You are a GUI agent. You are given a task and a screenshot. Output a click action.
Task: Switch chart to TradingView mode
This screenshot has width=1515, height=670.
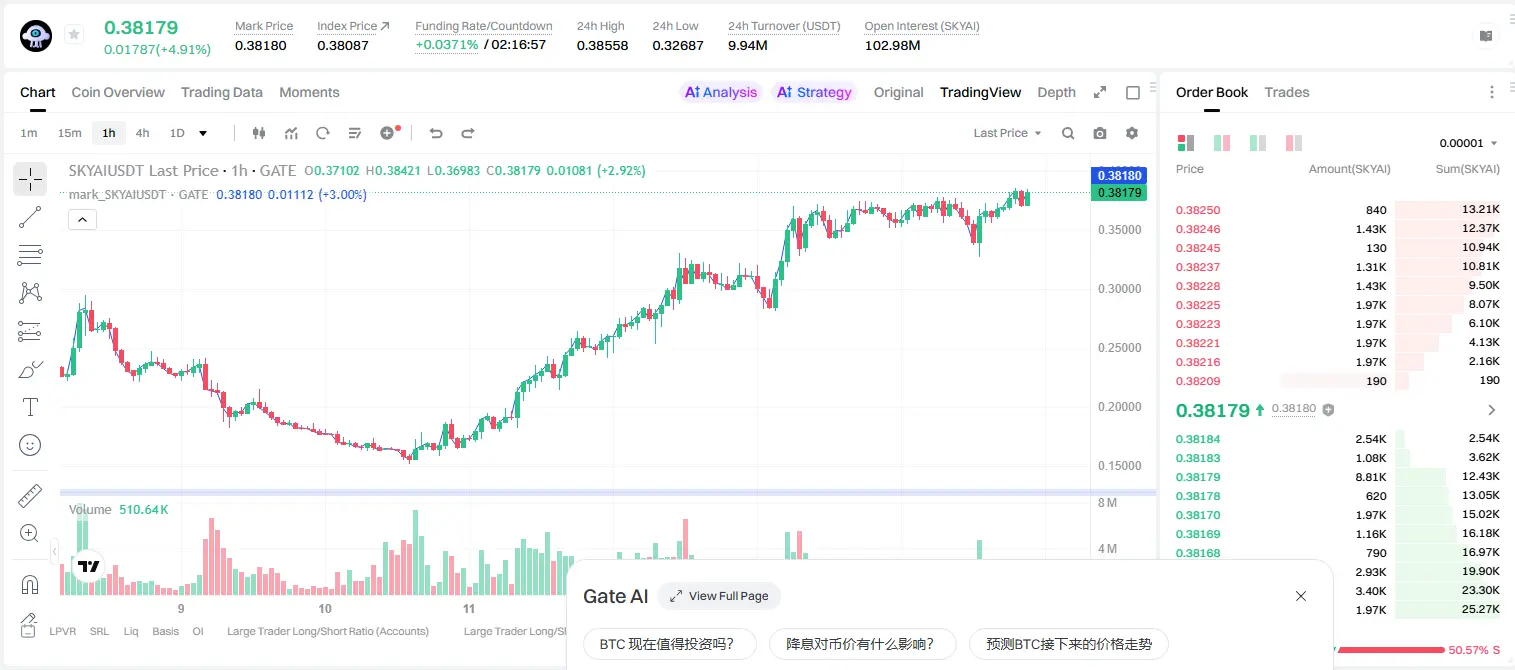click(981, 92)
